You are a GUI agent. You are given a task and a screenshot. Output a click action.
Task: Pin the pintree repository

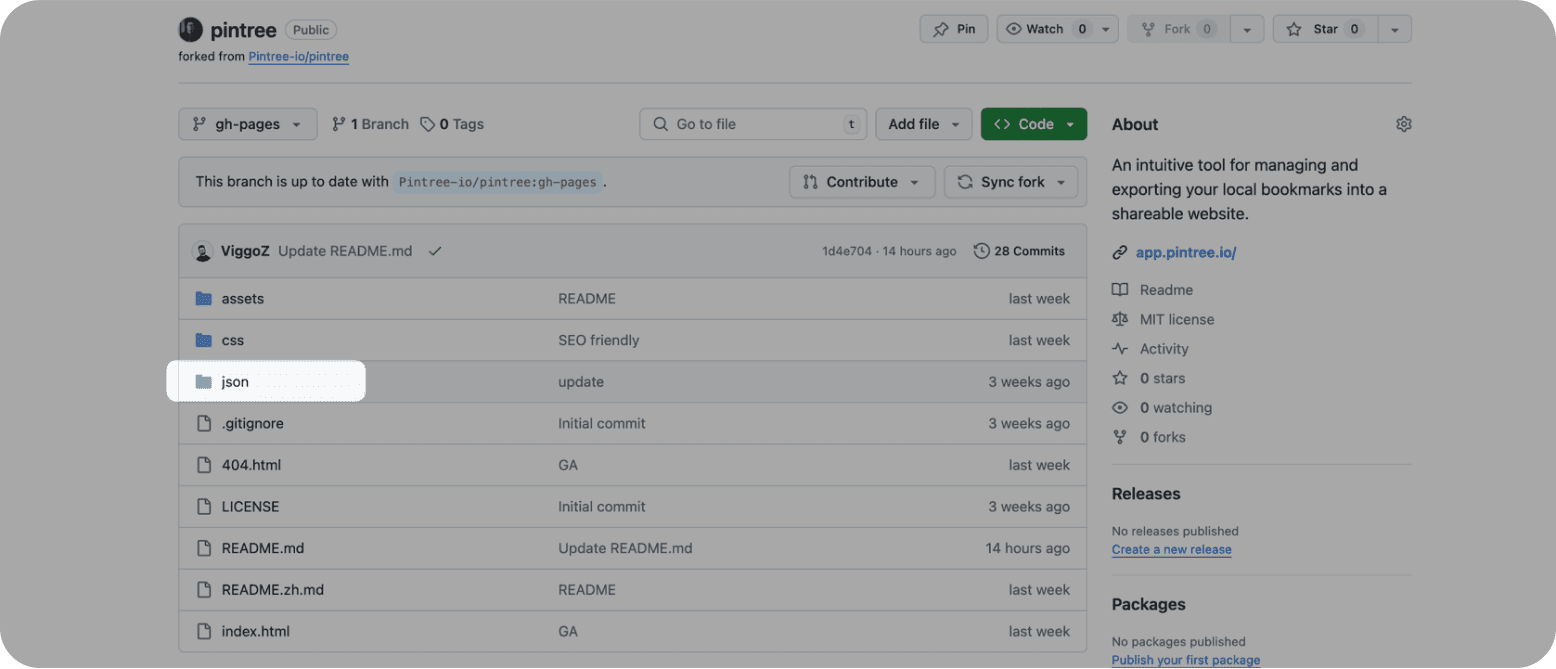(x=954, y=29)
